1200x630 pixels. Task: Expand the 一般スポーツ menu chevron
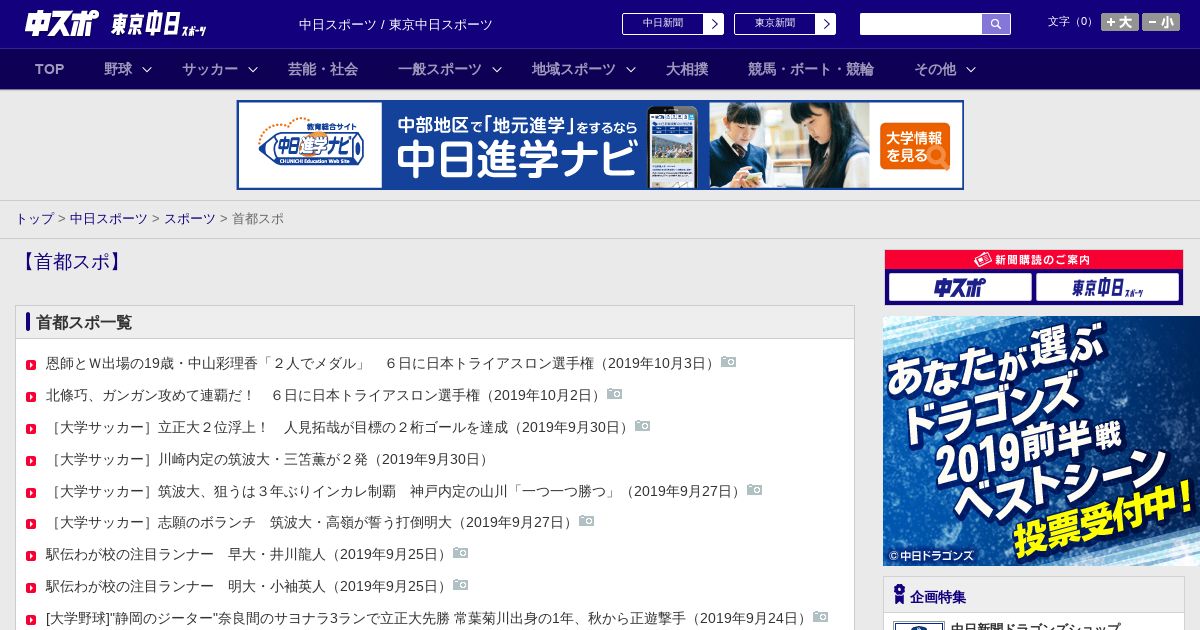click(497, 69)
